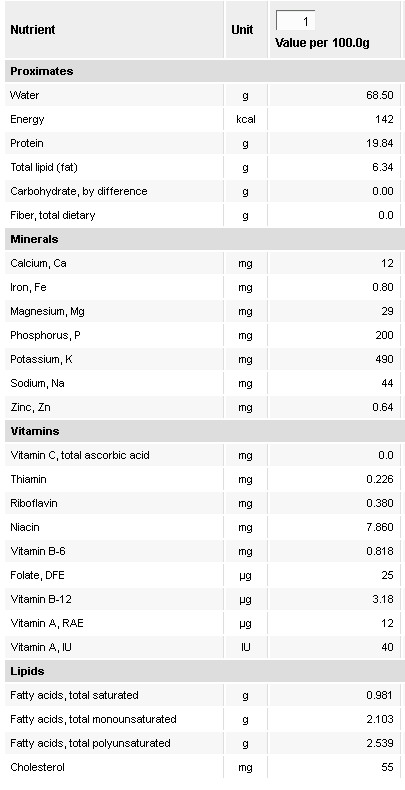Click the Total lipid (fat) row
The width and height of the screenshot is (405, 790).
pos(202,167)
